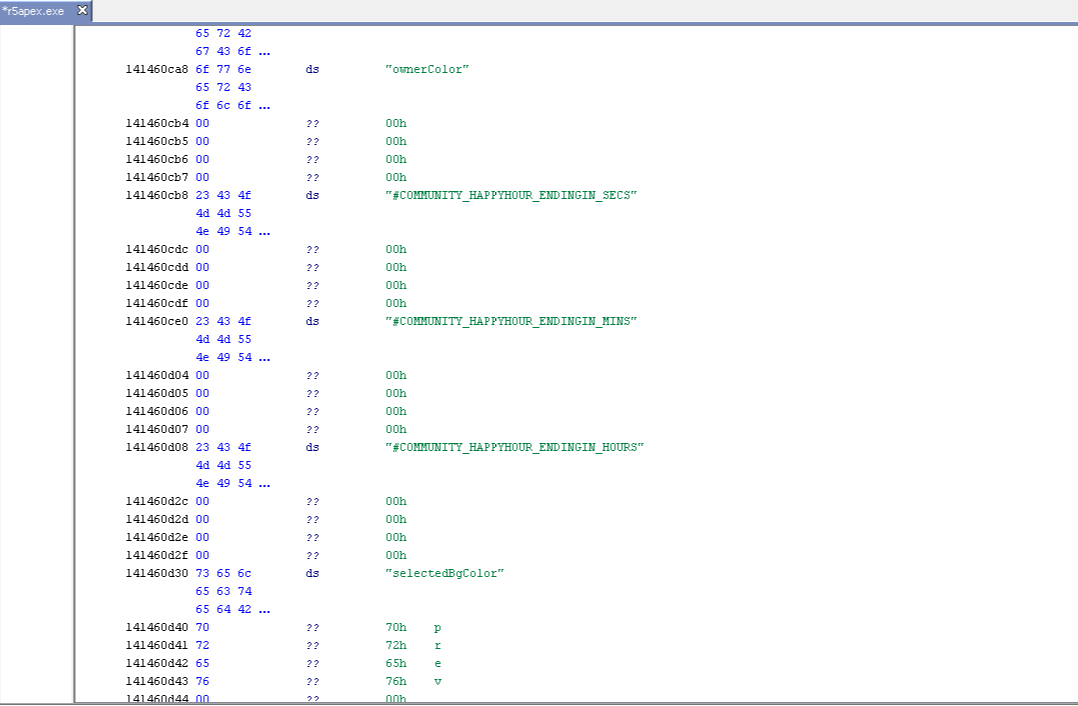Click the HAPPYHOUR_ENDINGIN_MINS string
The image size is (1078, 706).
click(511, 322)
